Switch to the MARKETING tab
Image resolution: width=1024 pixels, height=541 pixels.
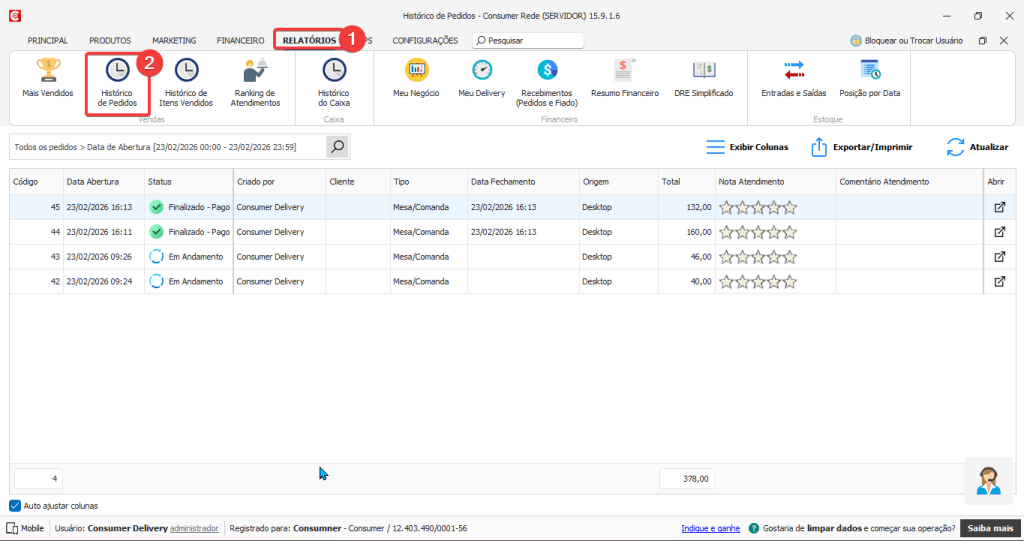(174, 41)
